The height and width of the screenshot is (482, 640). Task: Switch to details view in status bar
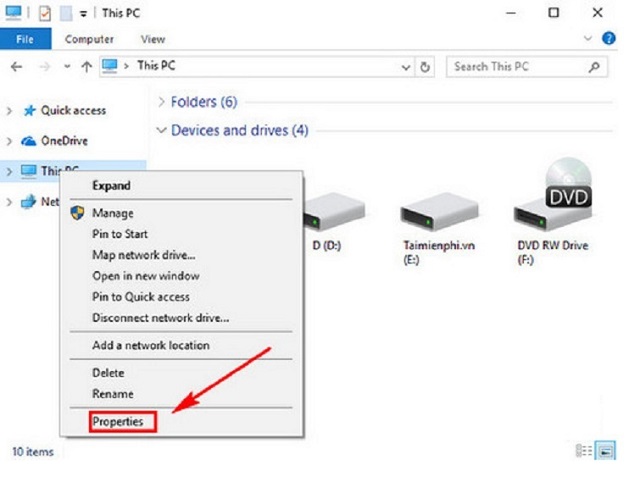pos(584,451)
